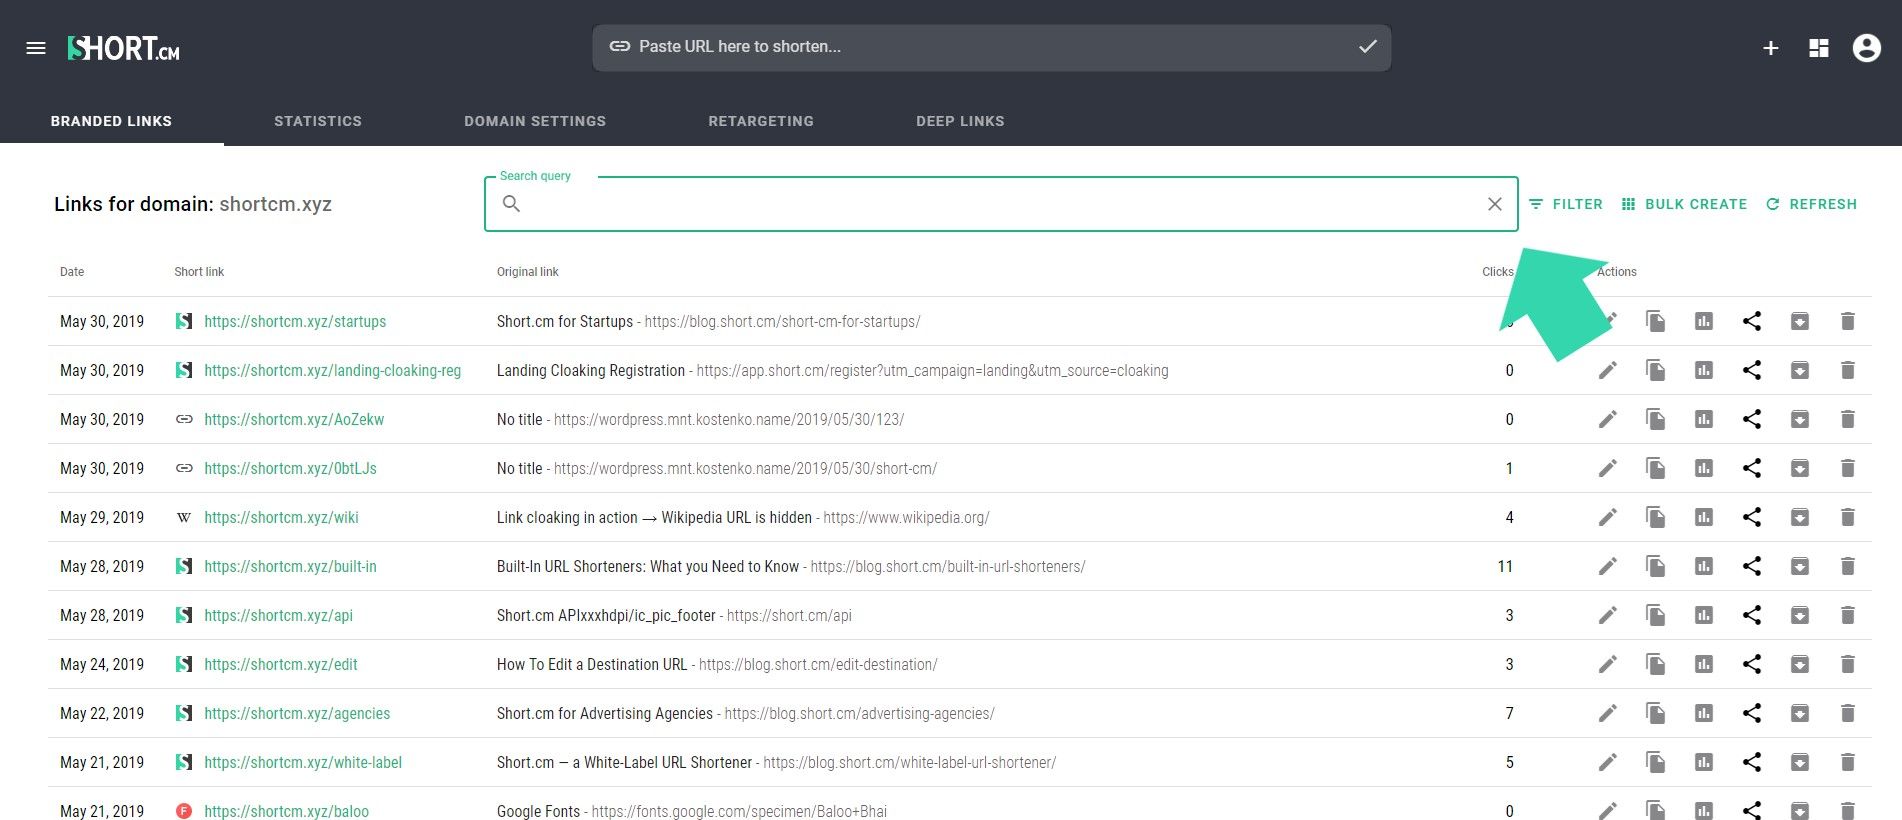Archive the AoZekw short link
The image size is (1902, 820).
click(1800, 419)
